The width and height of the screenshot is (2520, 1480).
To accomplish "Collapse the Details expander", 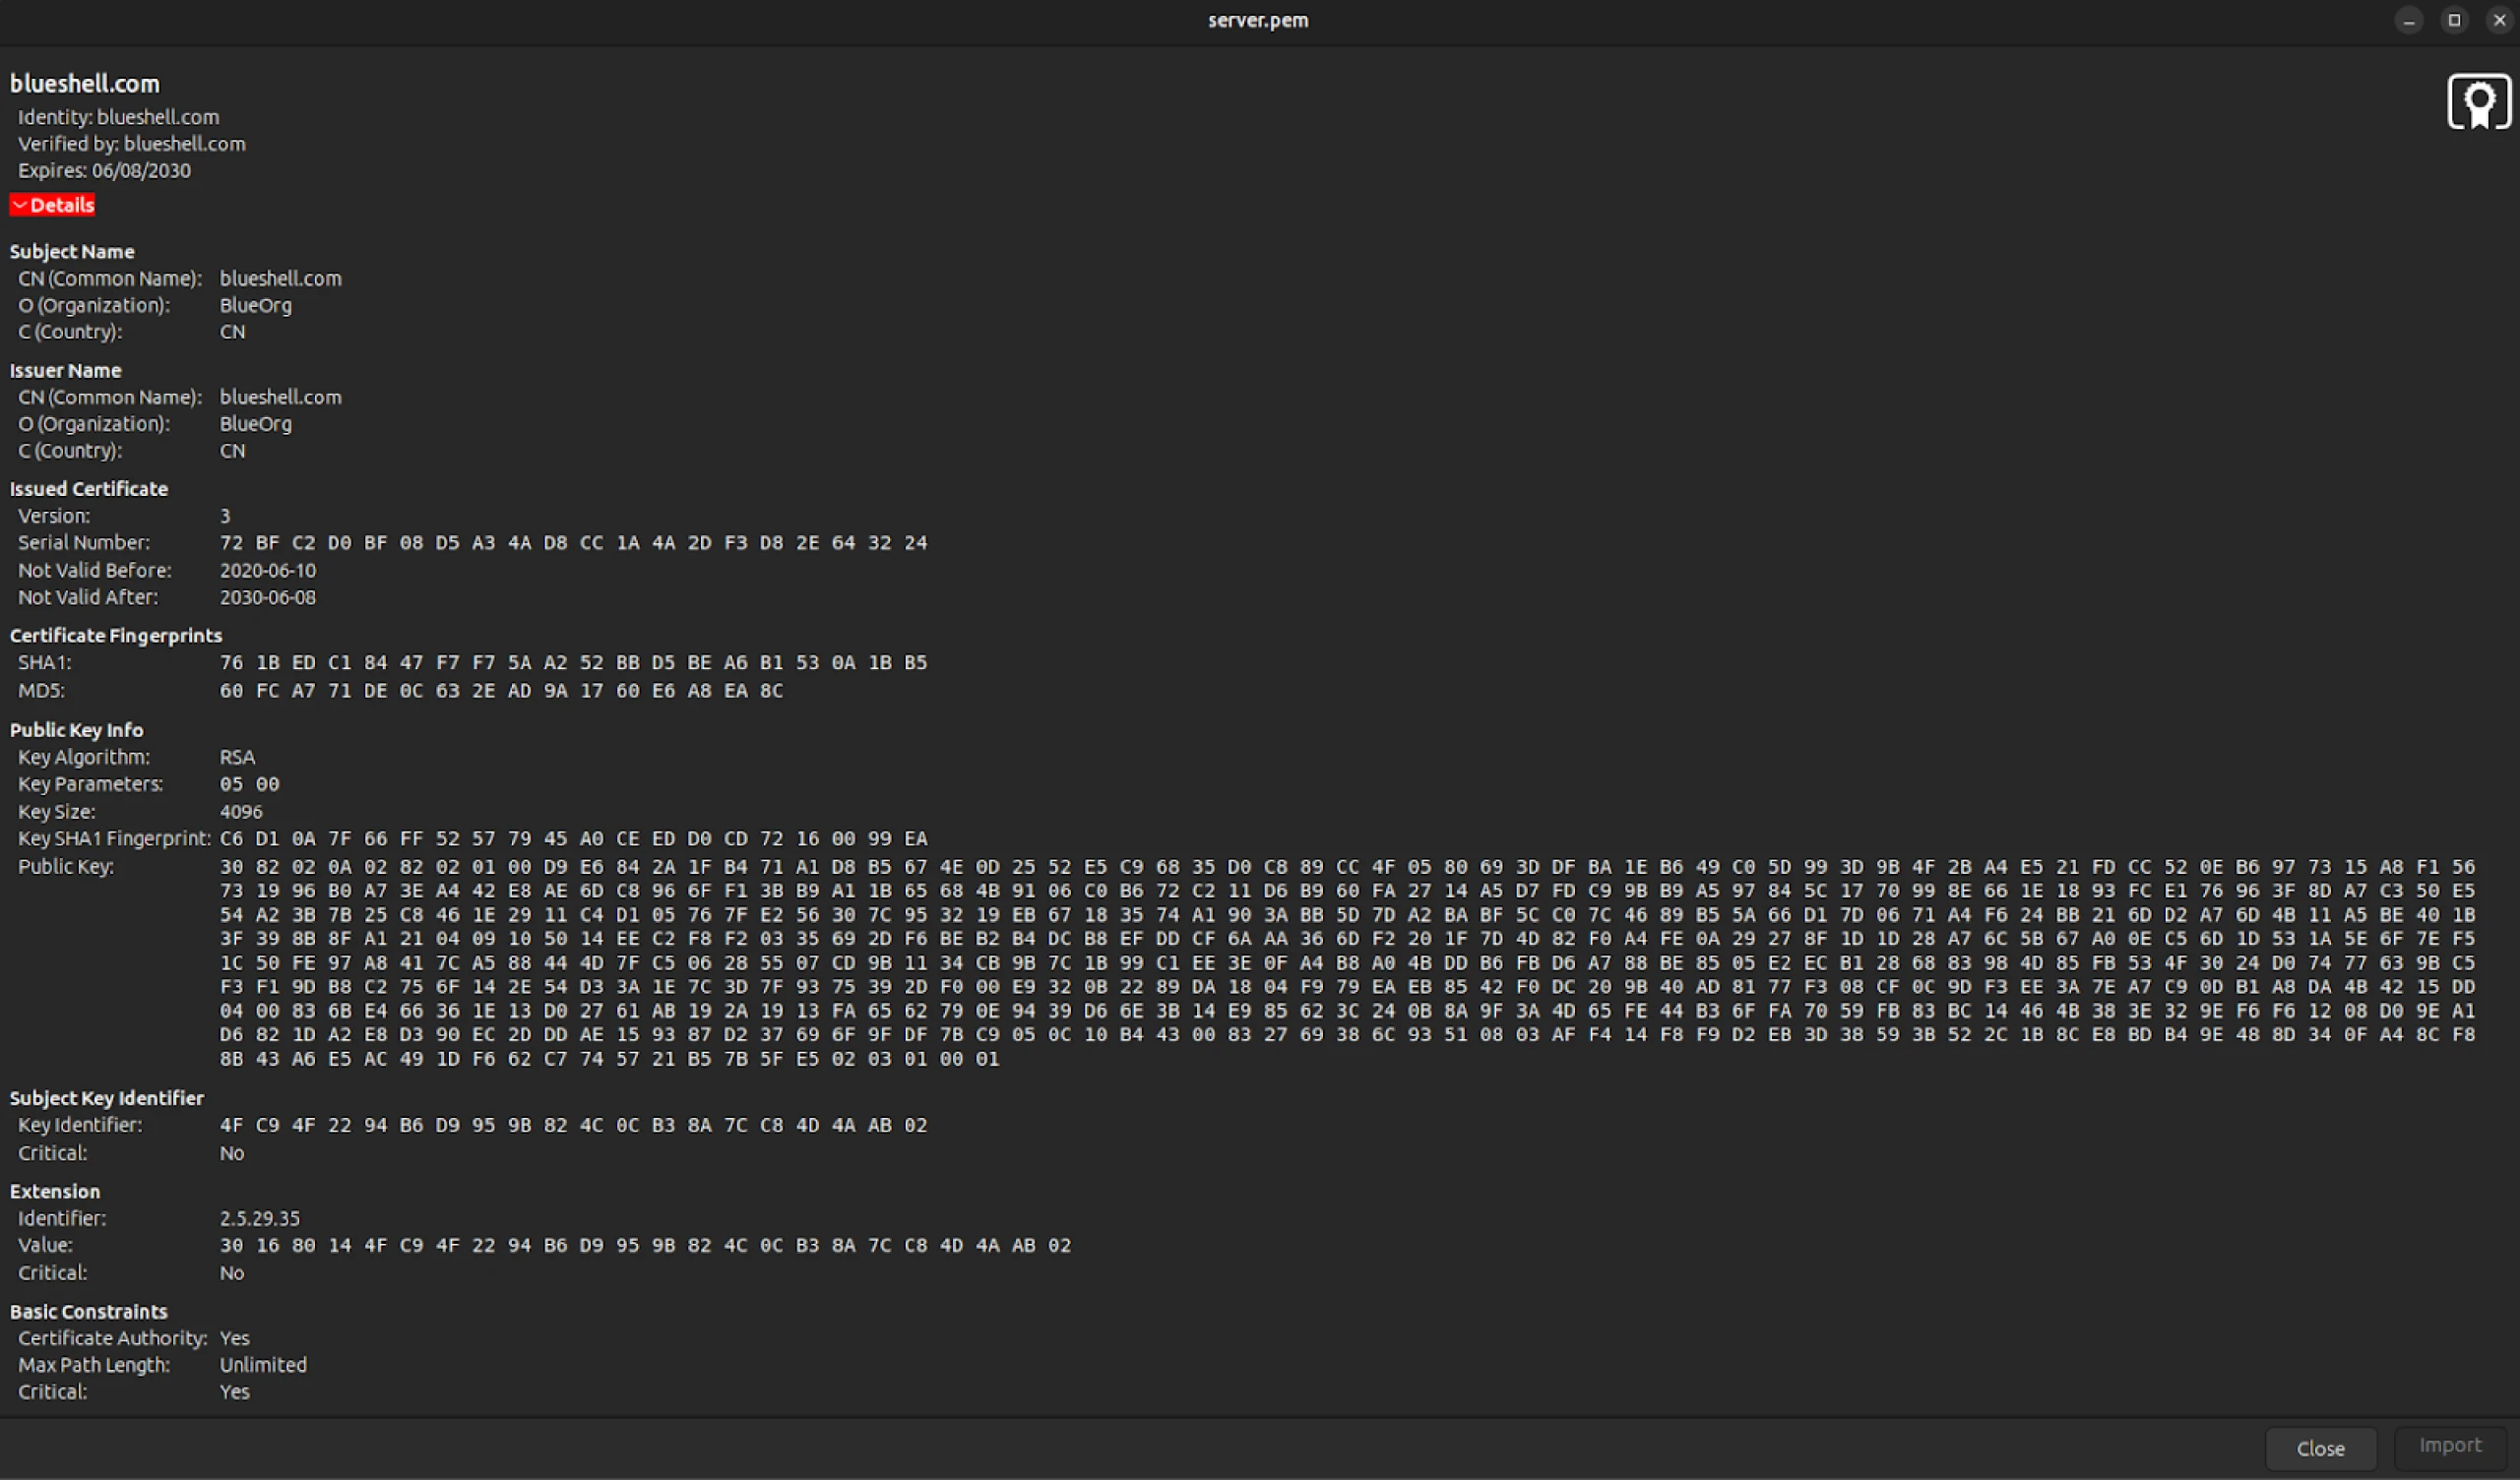I will (x=52, y=205).
